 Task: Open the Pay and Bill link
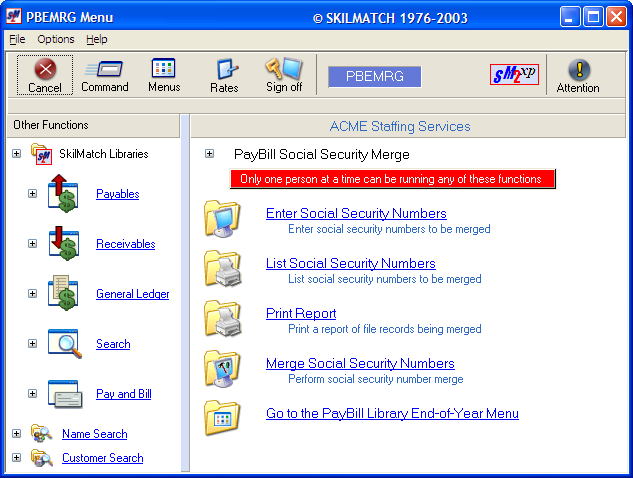[124, 394]
